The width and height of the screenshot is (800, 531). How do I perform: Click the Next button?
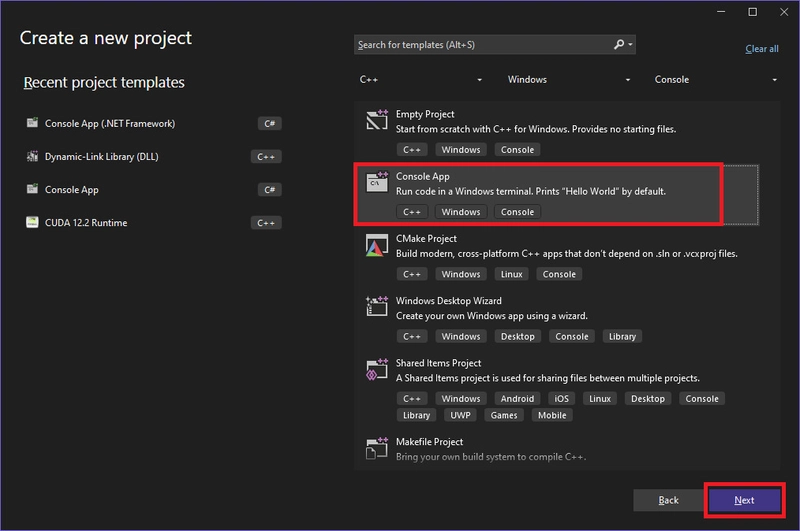click(x=744, y=500)
